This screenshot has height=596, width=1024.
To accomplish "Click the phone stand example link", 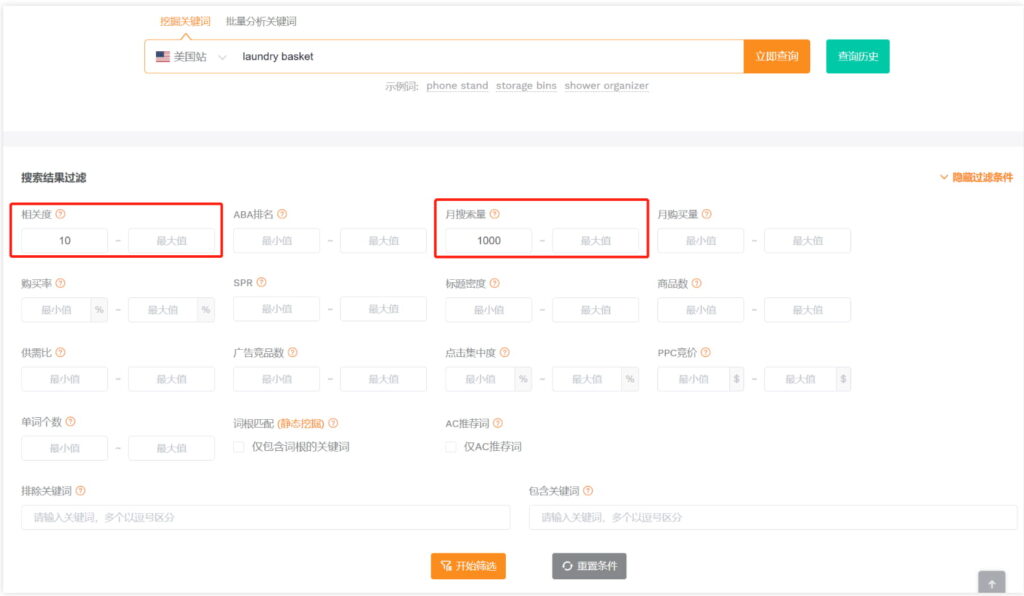I will pyautogui.click(x=456, y=85).
